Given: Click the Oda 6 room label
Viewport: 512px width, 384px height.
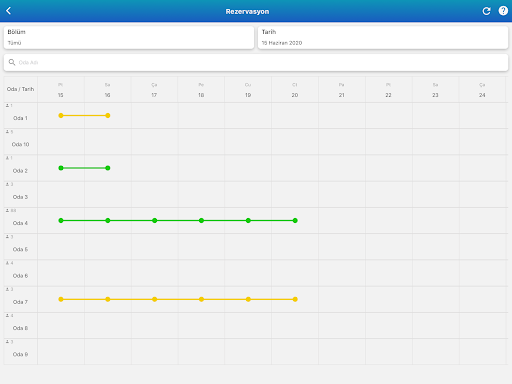Looking at the screenshot, I should click(x=20, y=276).
